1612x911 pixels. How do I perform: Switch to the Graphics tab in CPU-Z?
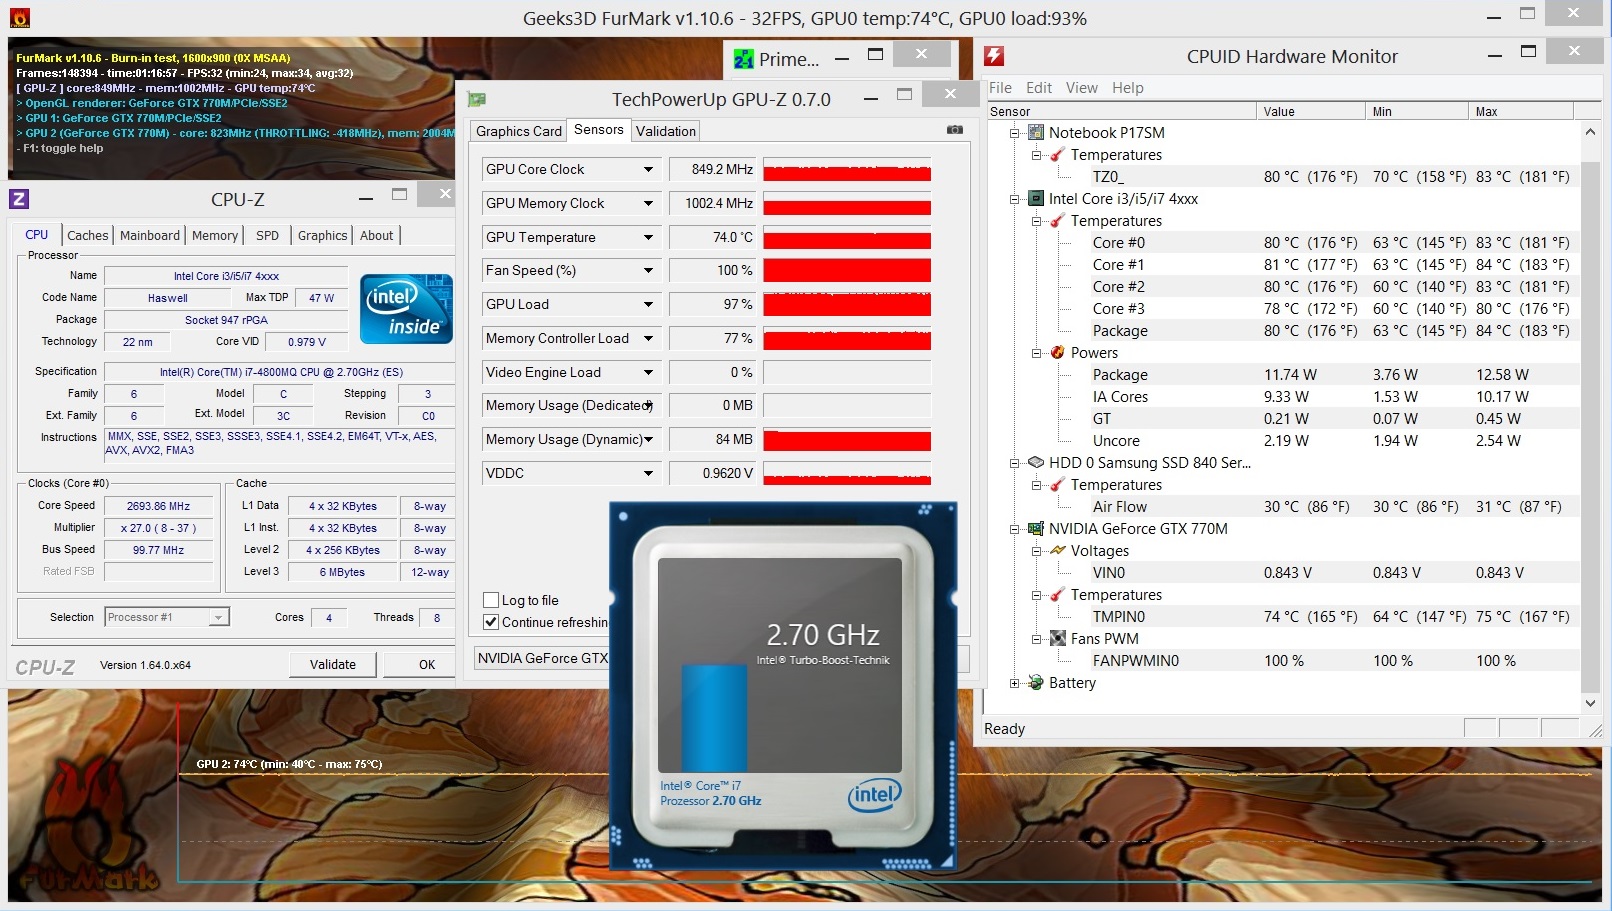click(322, 235)
